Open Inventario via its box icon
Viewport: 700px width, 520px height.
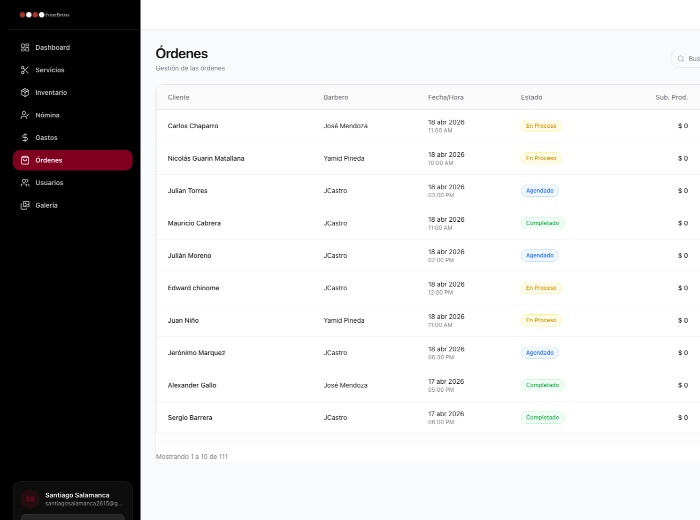pyautogui.click(x=25, y=92)
